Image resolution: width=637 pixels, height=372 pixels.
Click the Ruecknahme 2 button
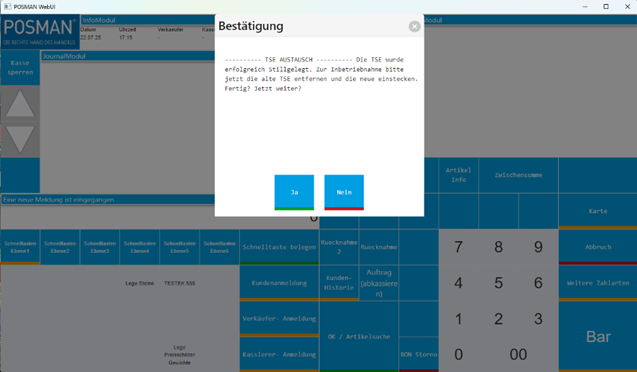pos(339,247)
